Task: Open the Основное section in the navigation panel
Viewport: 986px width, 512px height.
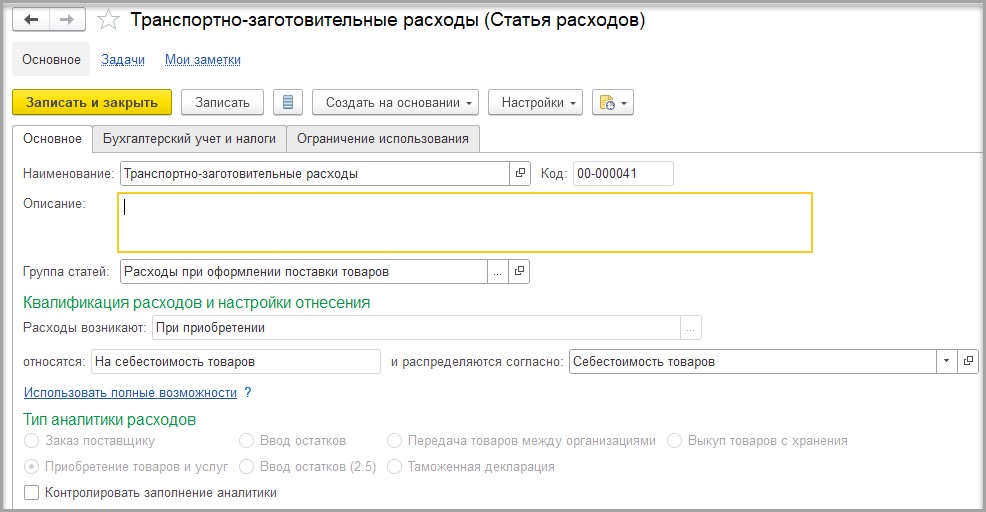Action: click(x=52, y=60)
